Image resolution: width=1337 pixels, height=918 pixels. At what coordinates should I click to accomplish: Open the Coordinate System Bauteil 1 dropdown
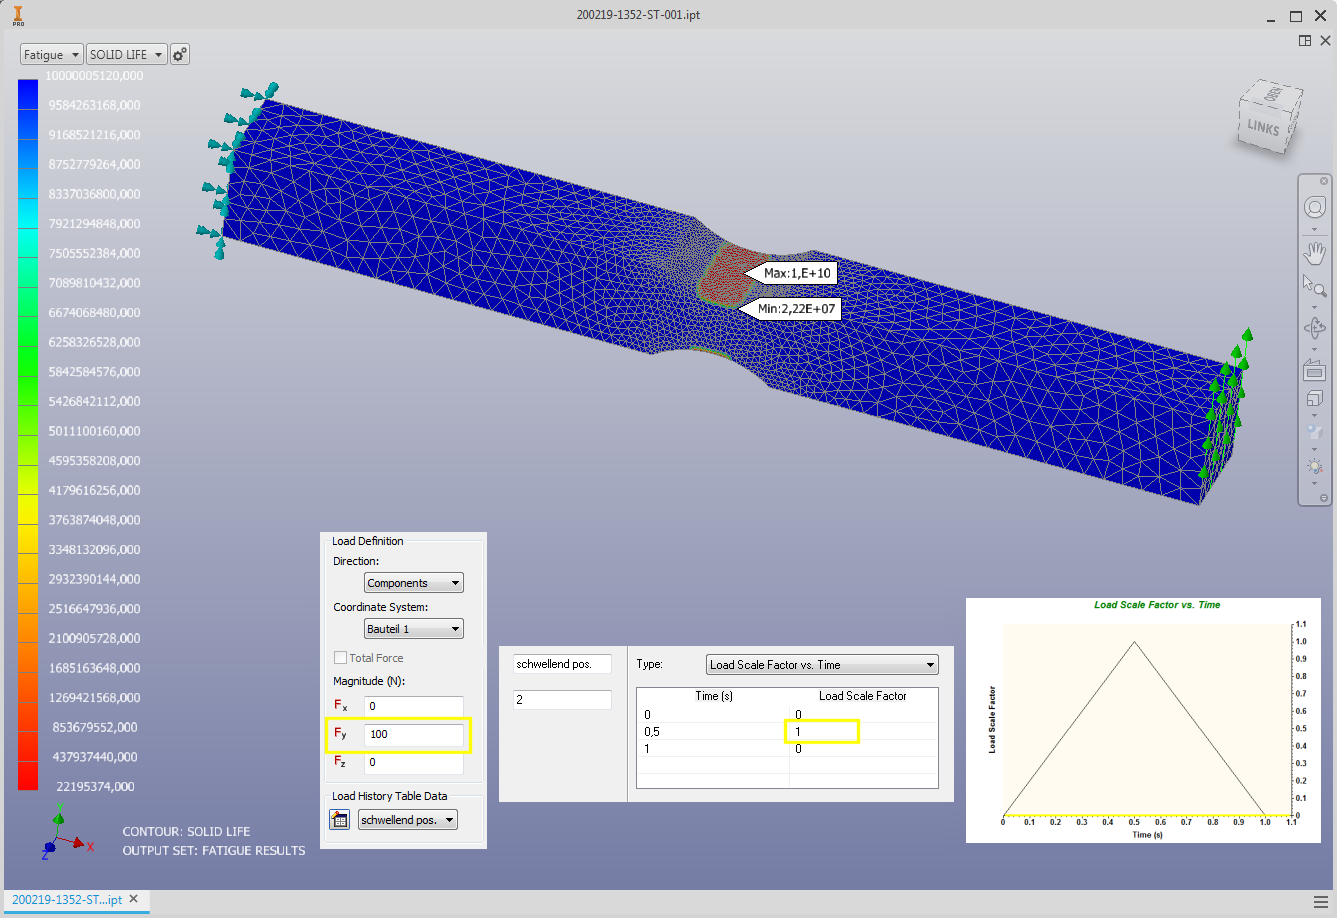click(x=413, y=629)
